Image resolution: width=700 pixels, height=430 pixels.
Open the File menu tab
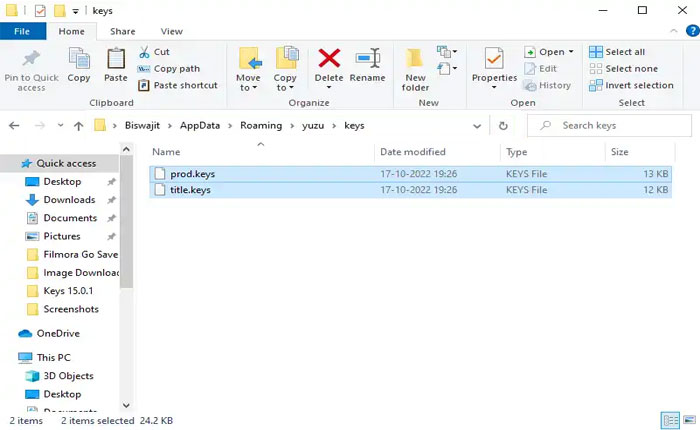click(22, 32)
